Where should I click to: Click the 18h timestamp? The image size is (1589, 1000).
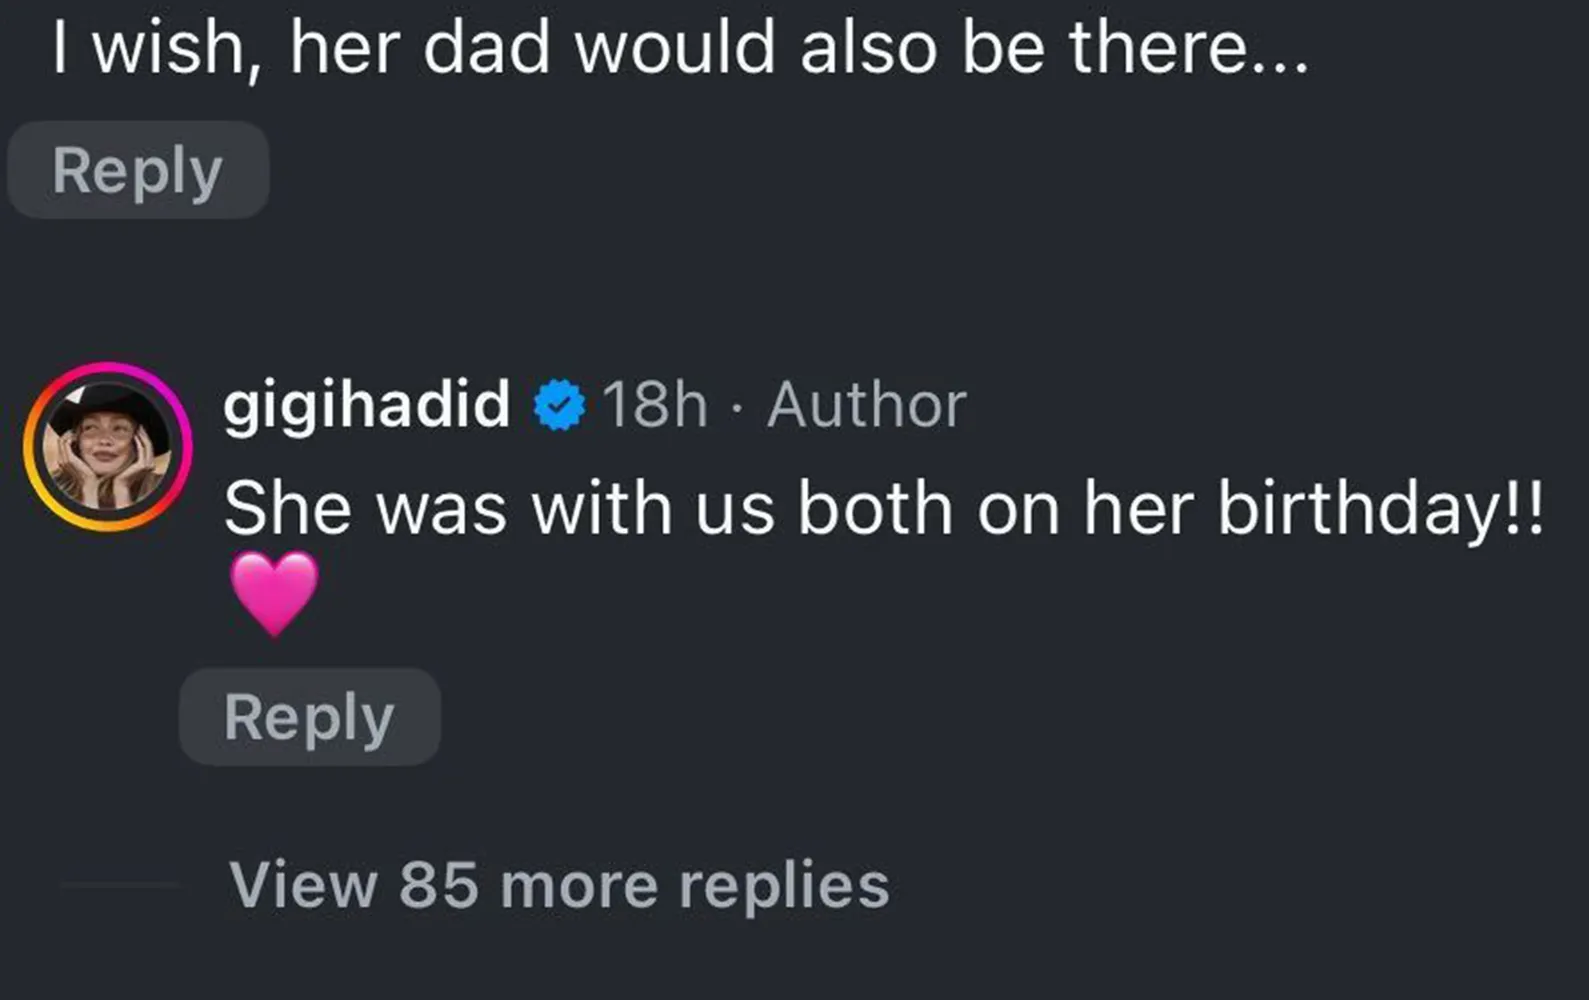tap(654, 405)
